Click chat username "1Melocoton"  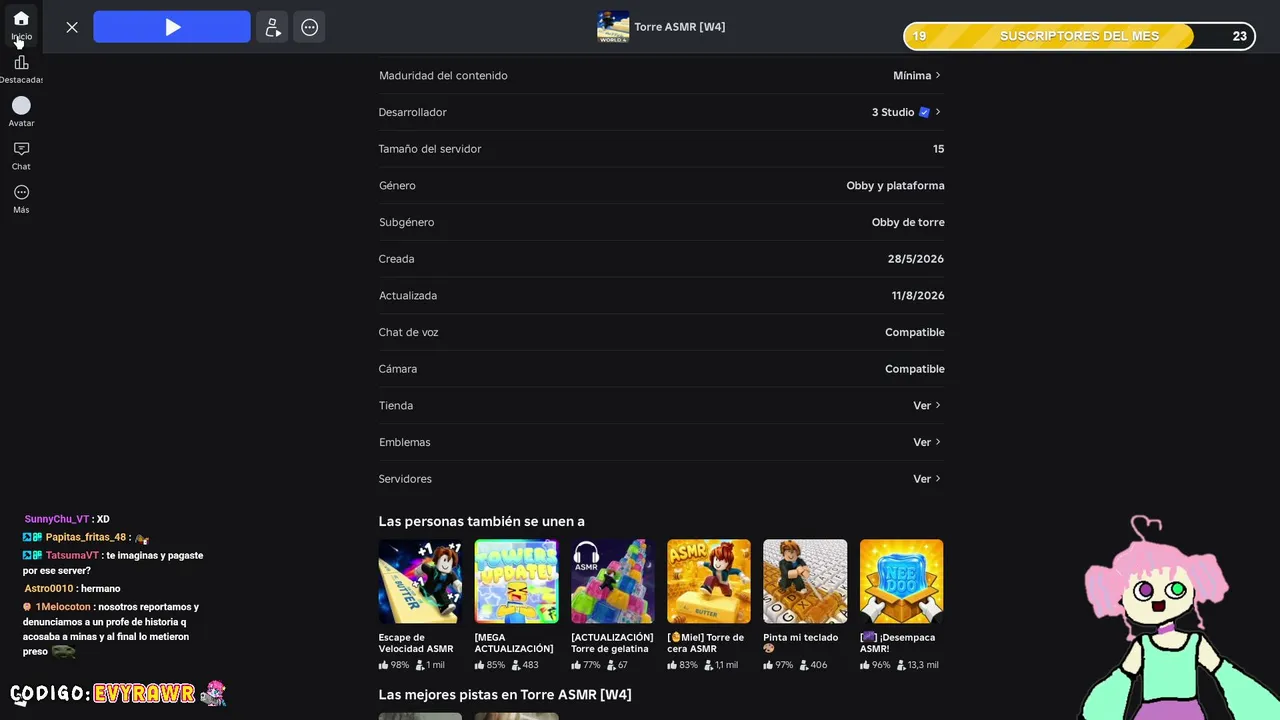(63, 607)
